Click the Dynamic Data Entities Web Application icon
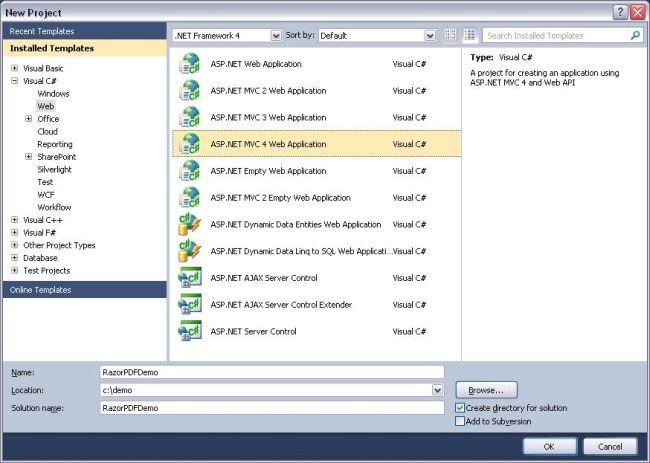Viewport: 650px width, 463px height. [189, 225]
